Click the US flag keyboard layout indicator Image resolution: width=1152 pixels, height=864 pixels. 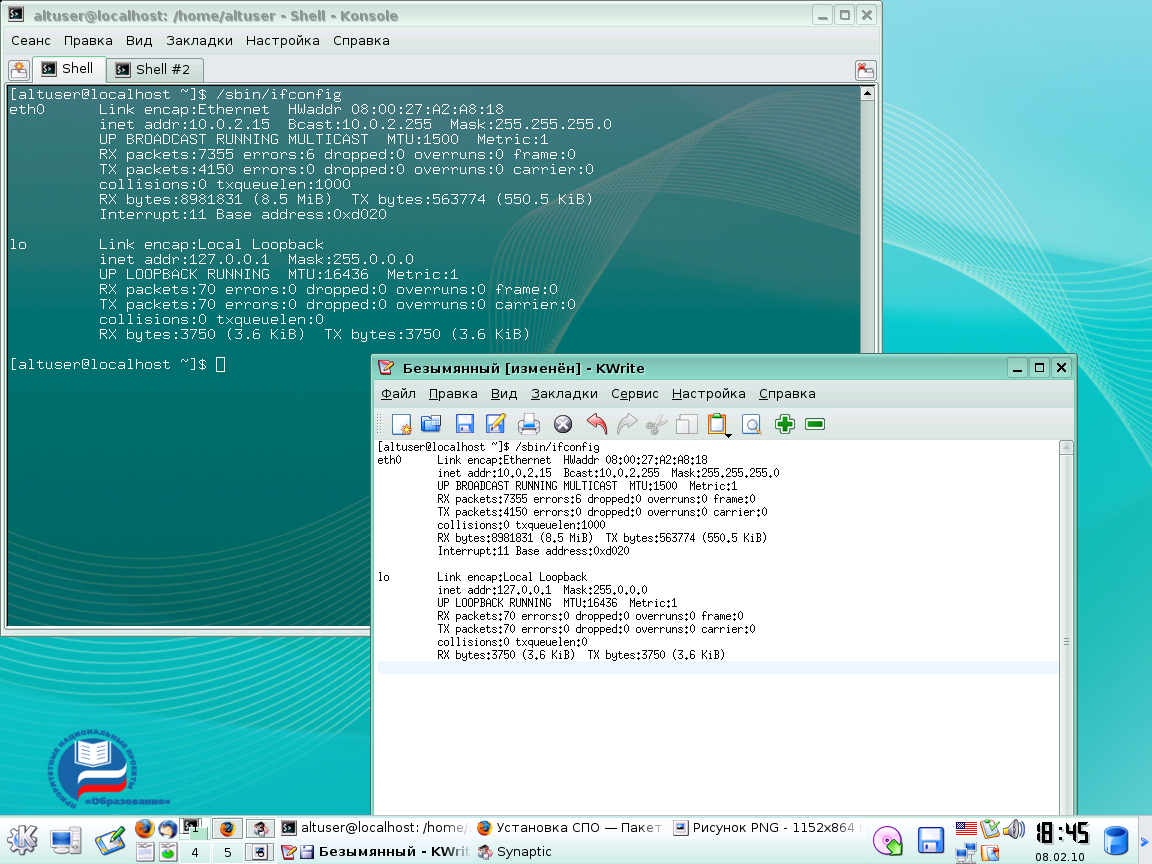click(966, 829)
